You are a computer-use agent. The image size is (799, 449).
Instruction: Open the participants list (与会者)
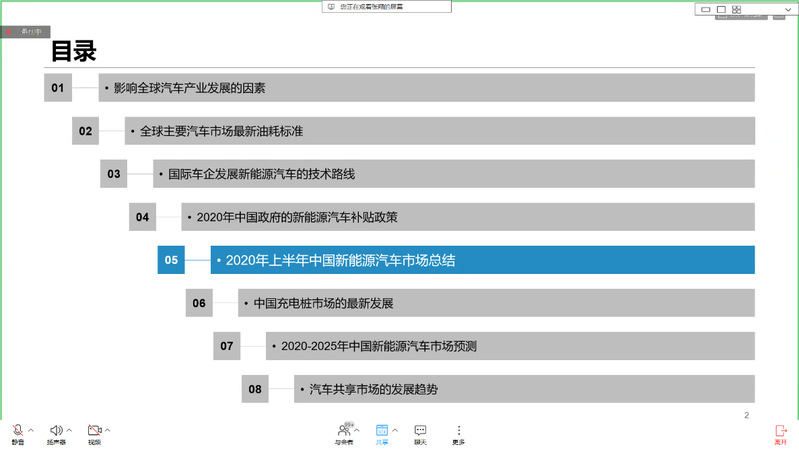(x=344, y=430)
